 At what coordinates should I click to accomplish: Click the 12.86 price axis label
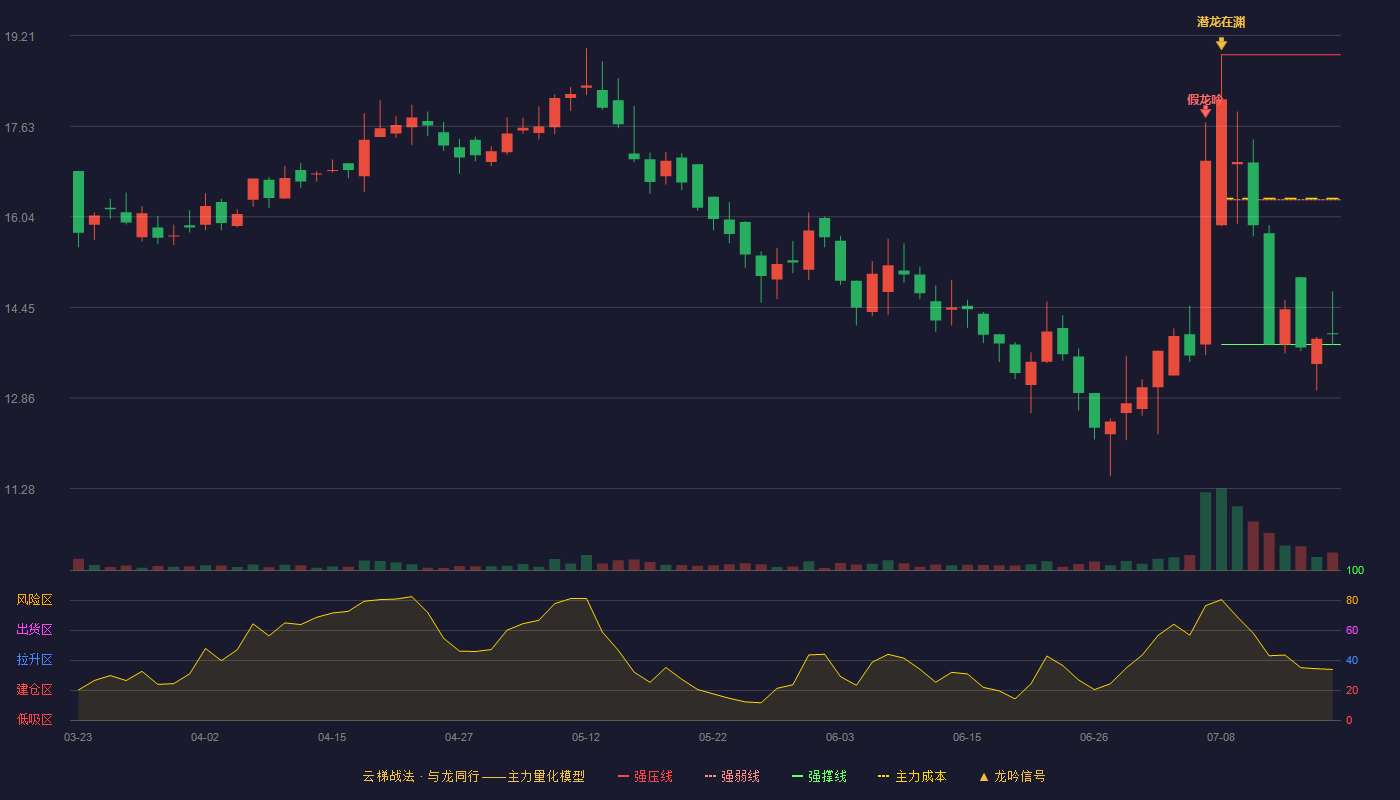click(x=20, y=398)
